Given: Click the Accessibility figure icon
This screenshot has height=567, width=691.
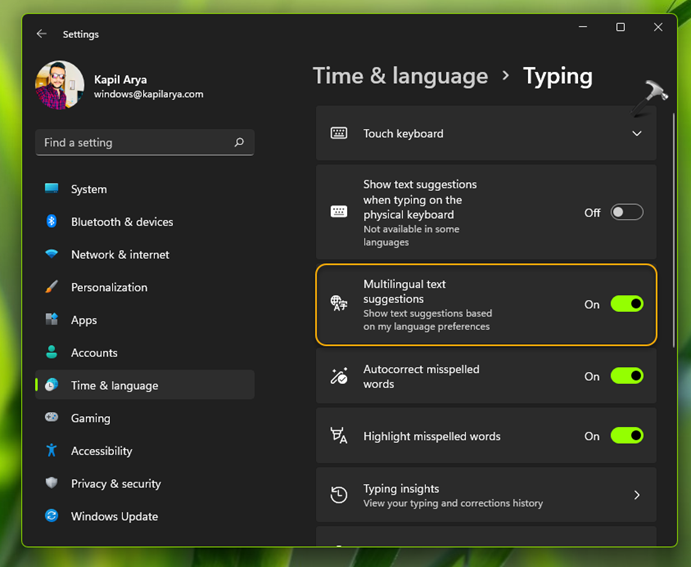Looking at the screenshot, I should 51,451.
